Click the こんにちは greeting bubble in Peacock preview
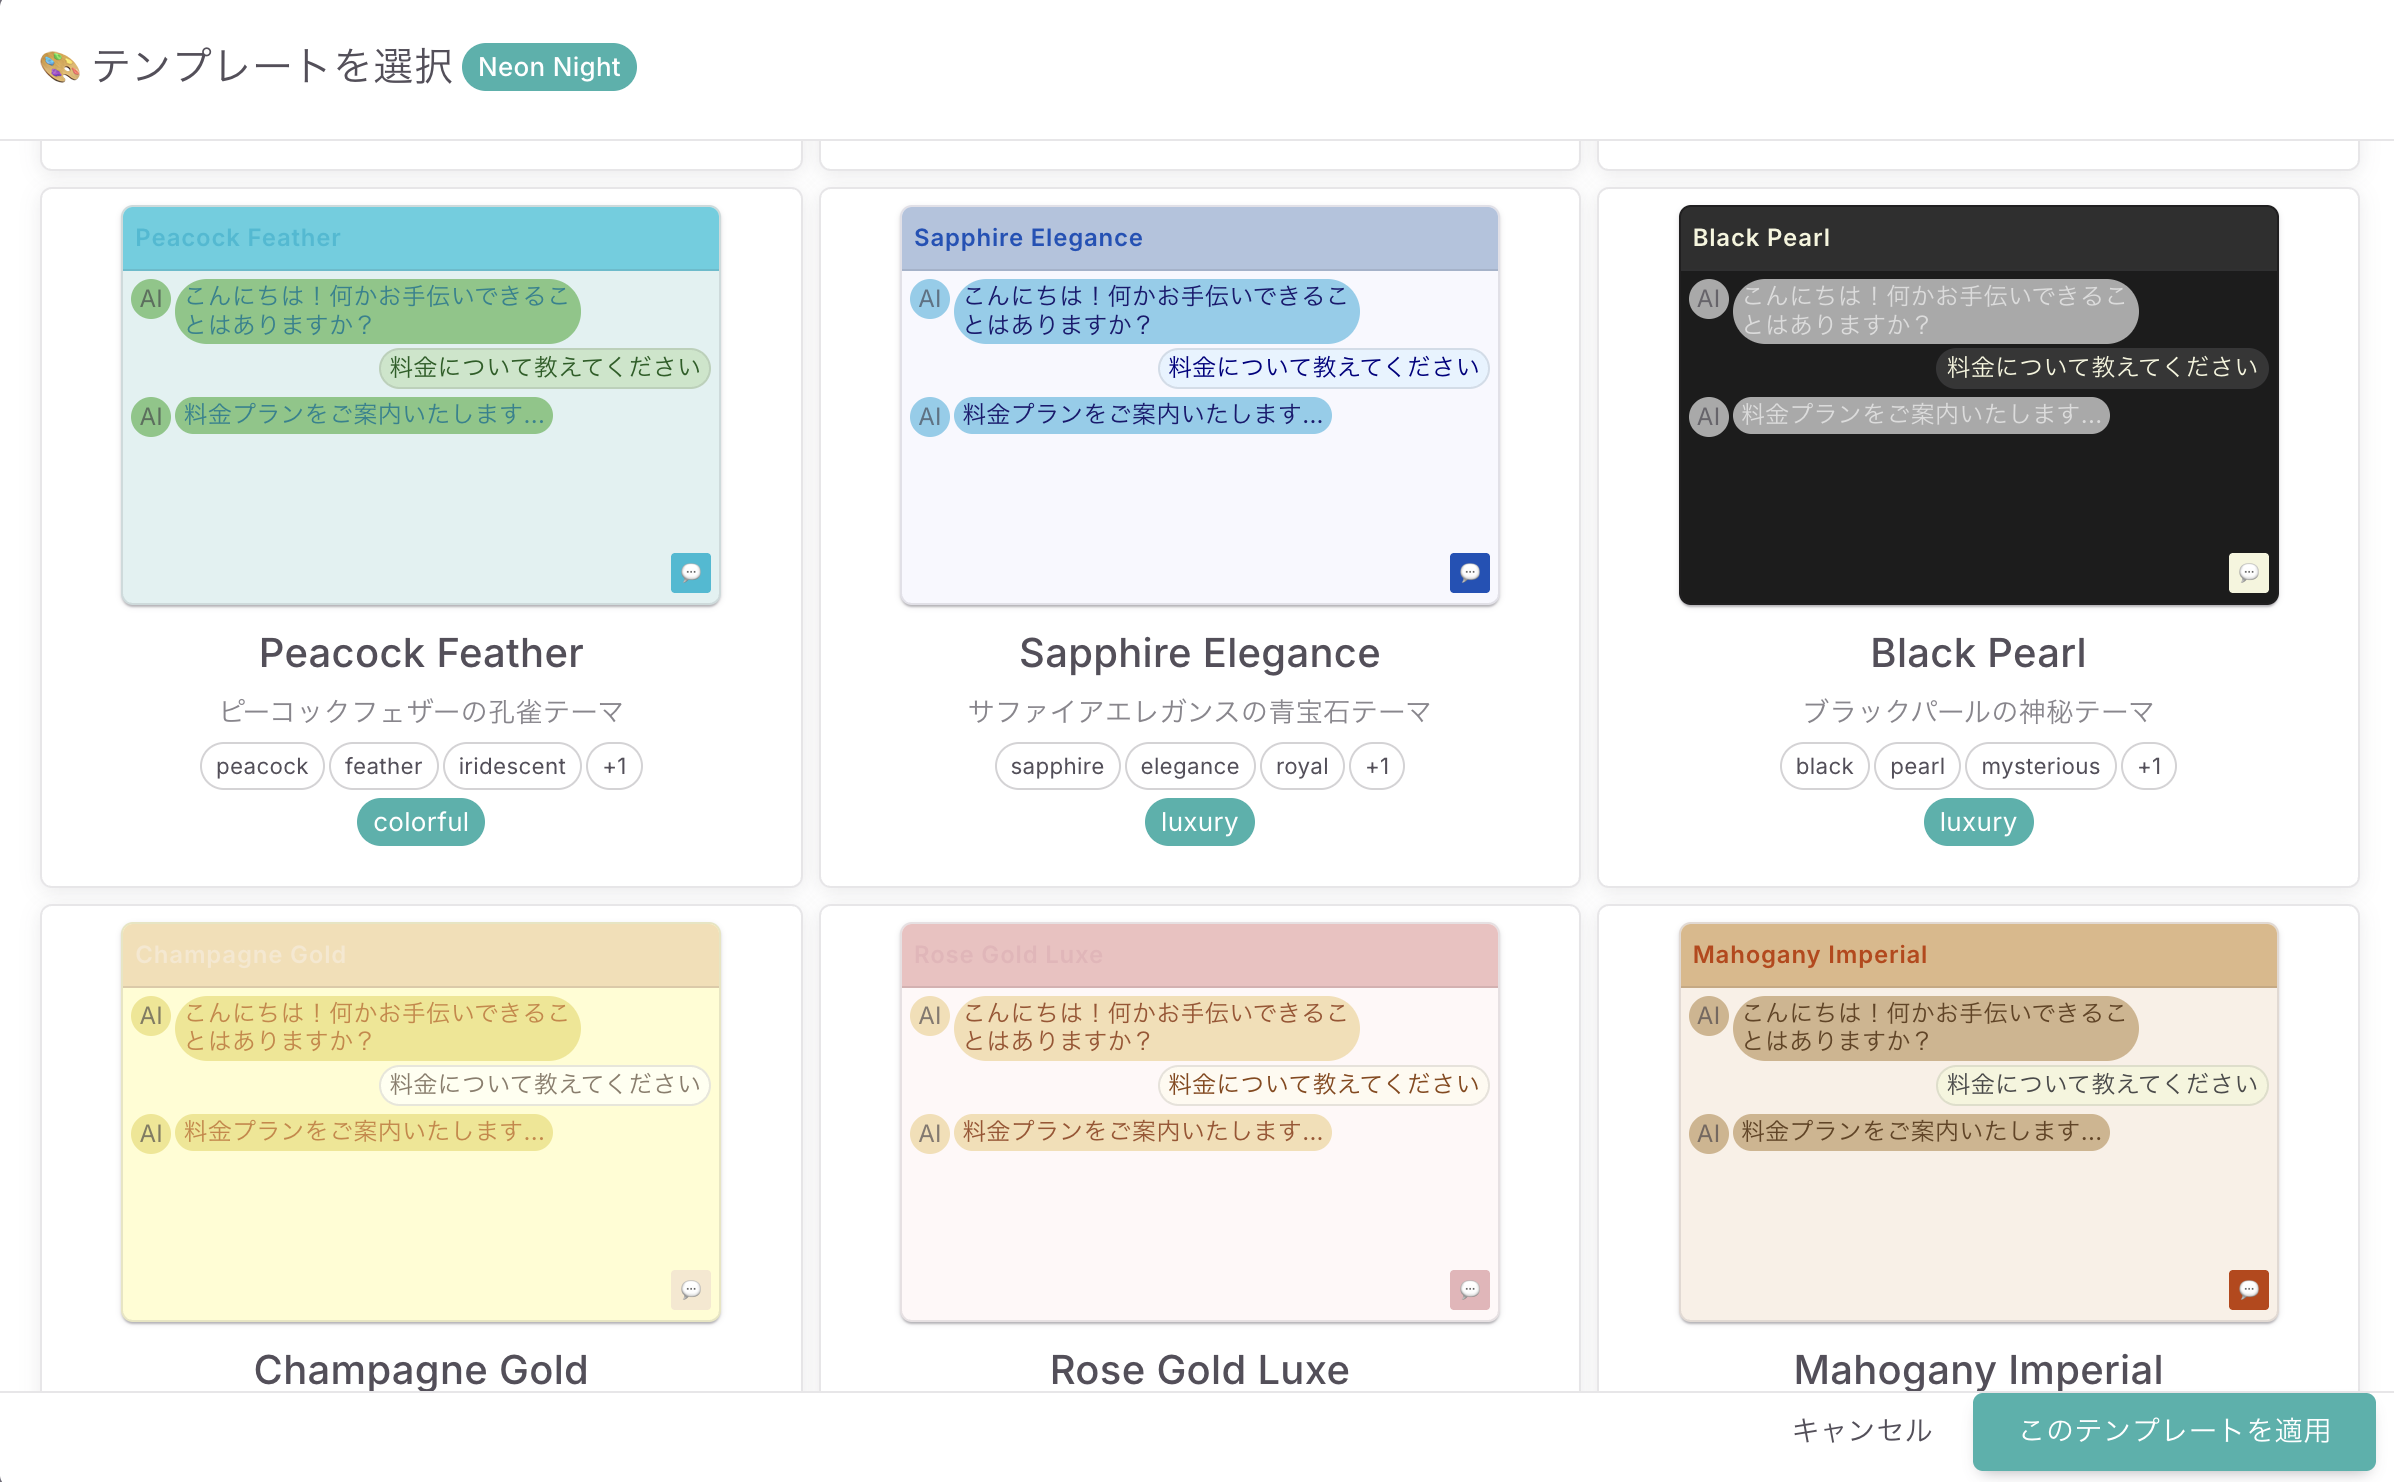 [377, 310]
